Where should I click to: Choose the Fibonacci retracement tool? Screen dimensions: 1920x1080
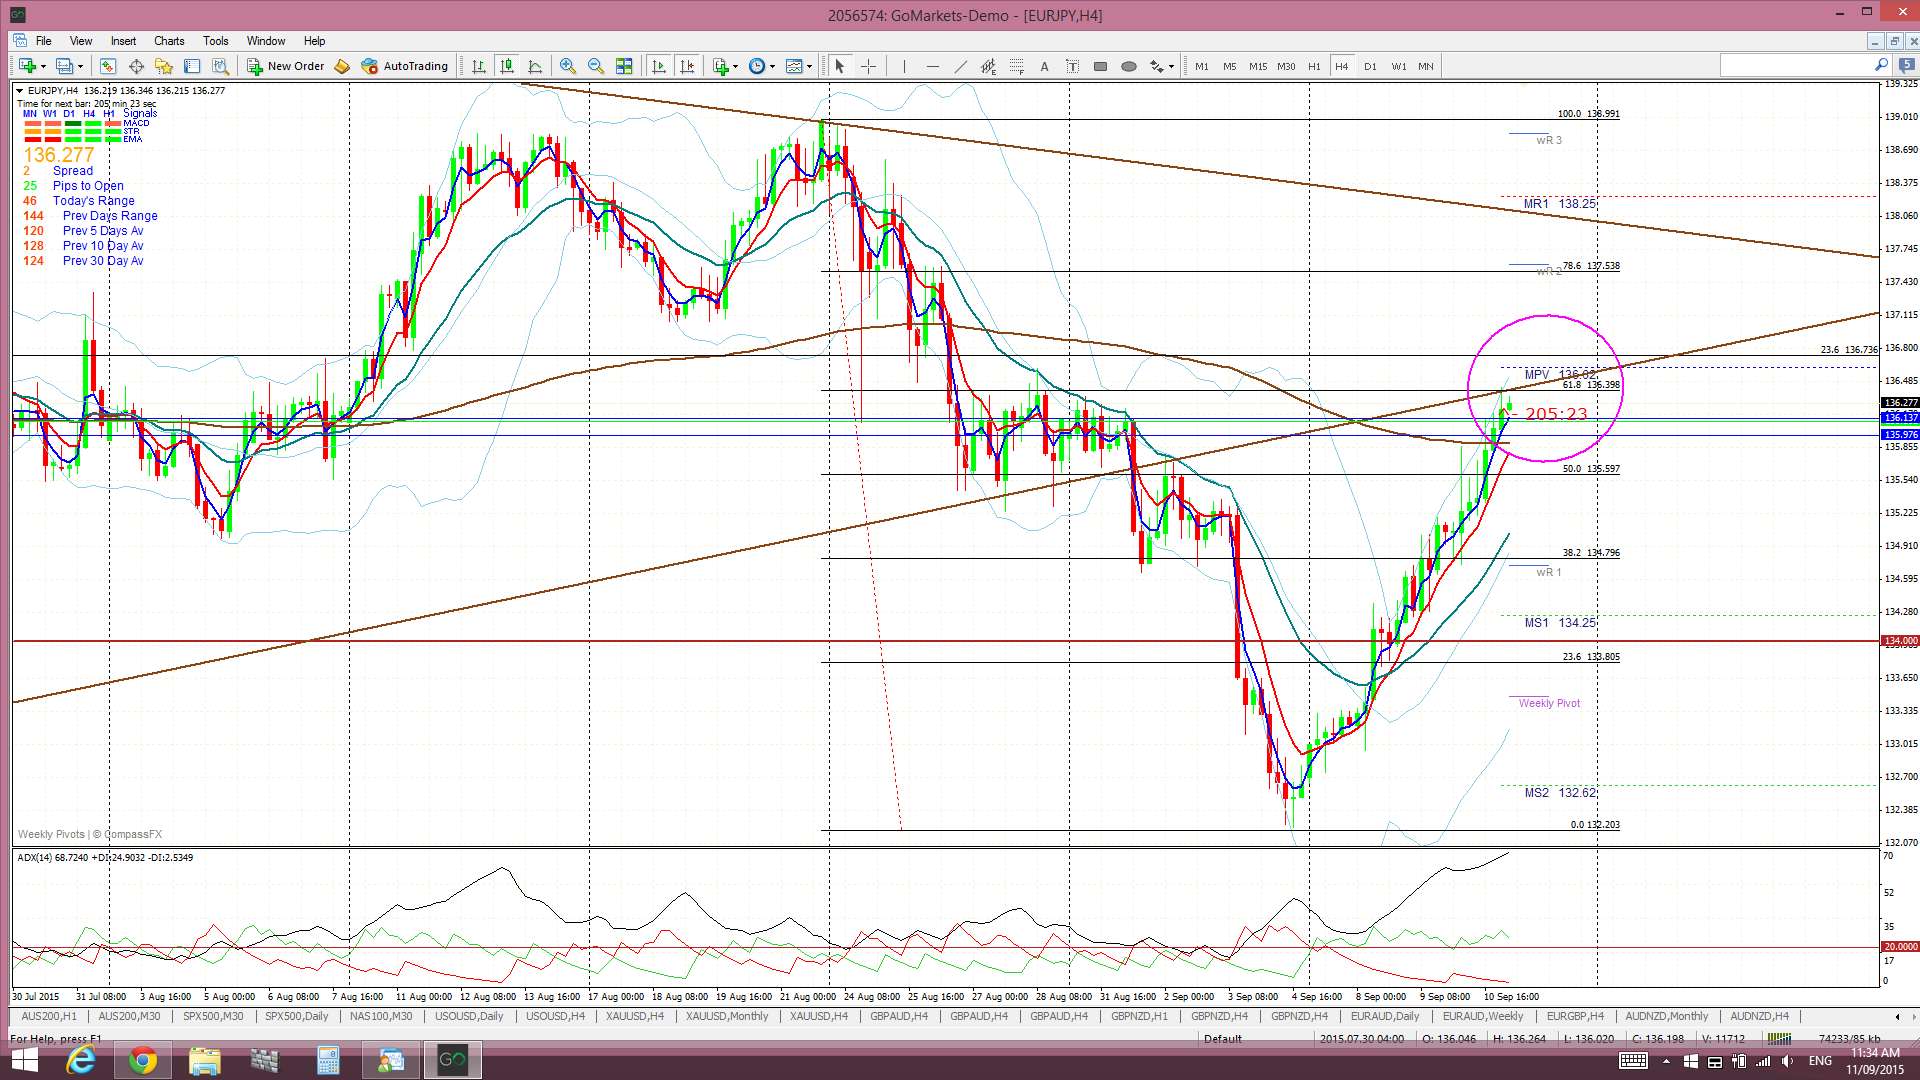pyautogui.click(x=1016, y=66)
